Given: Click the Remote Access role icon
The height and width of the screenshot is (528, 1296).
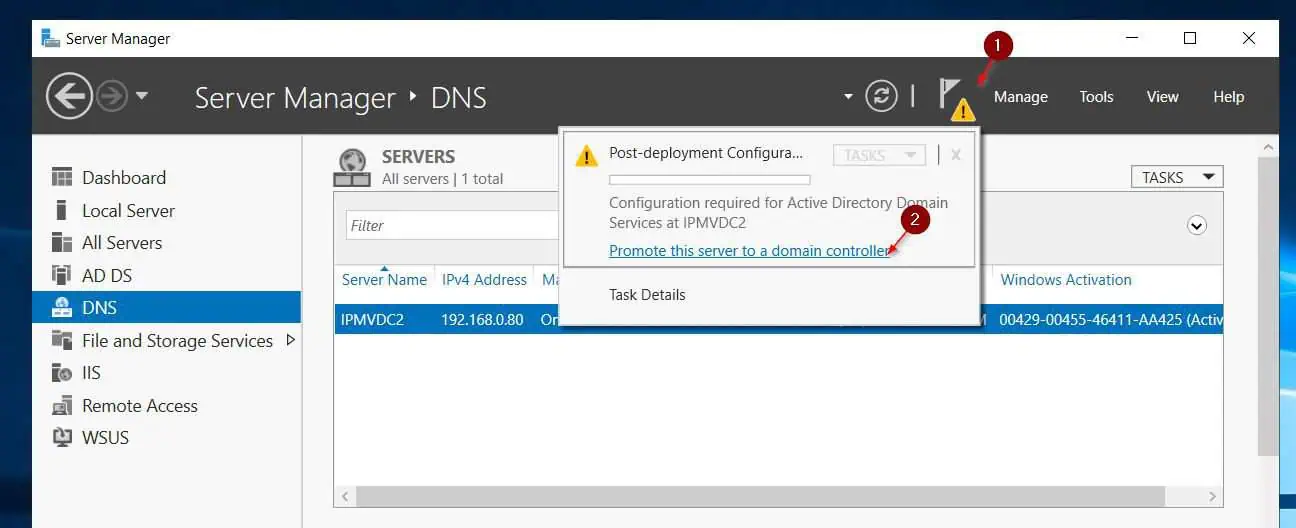Looking at the screenshot, I should pyautogui.click(x=62, y=406).
